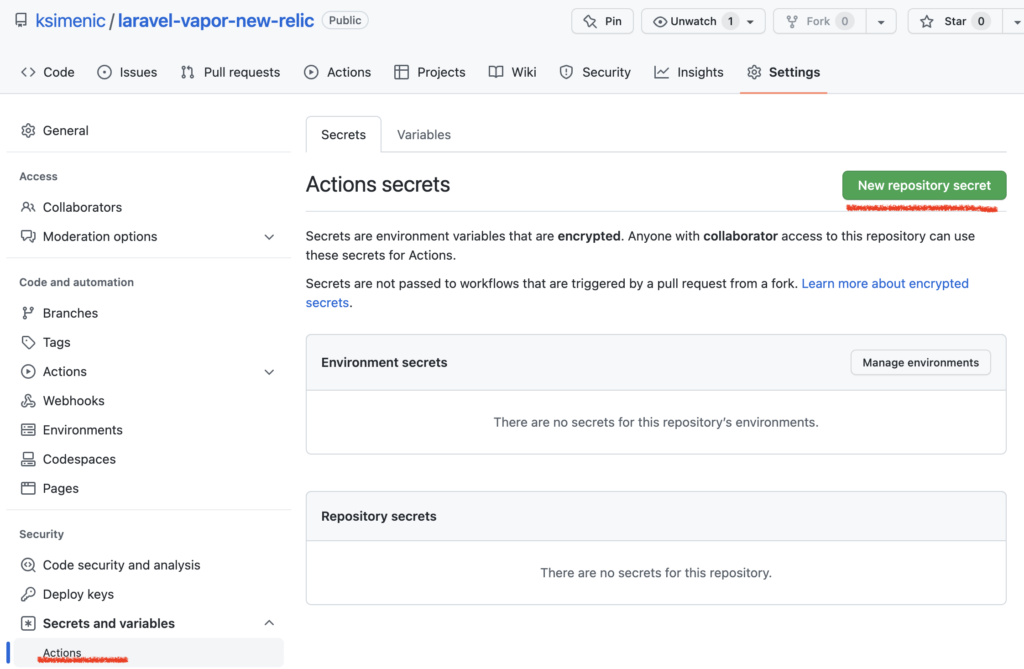Screen dimensions: 1024x669
Task: Click the shield icon beside Security
Action: [x=566, y=73]
